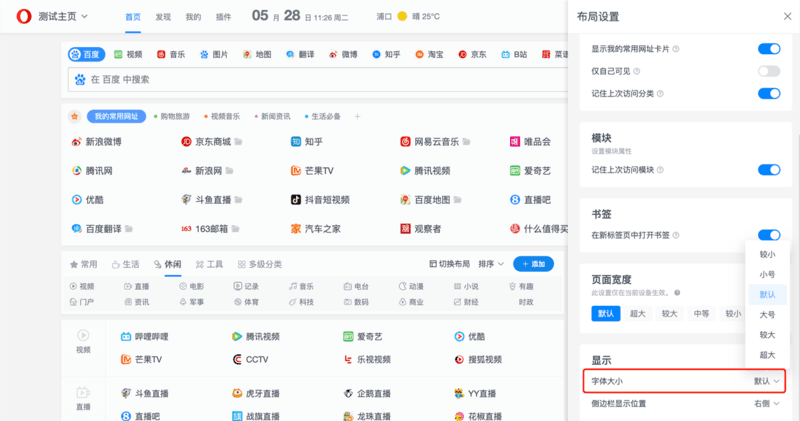Focus the 在百度中搜索 search box

(318, 80)
